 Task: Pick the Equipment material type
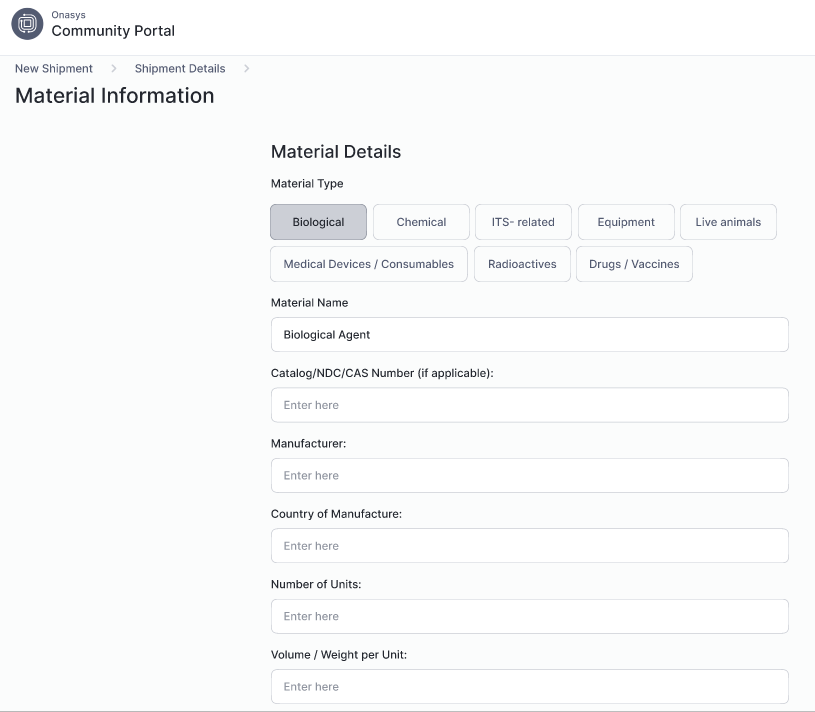pyautogui.click(x=626, y=222)
